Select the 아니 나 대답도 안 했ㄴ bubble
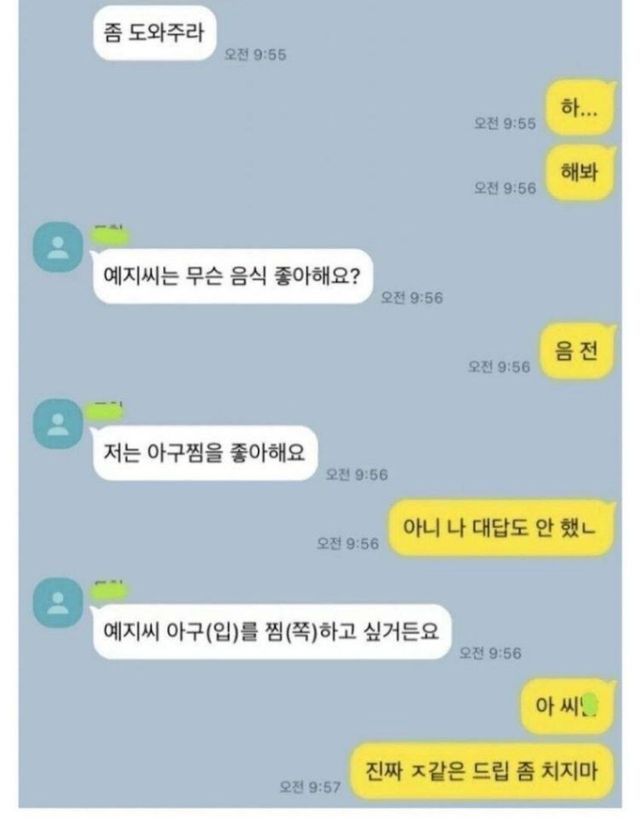The height and width of the screenshot is (823, 640). click(500, 527)
